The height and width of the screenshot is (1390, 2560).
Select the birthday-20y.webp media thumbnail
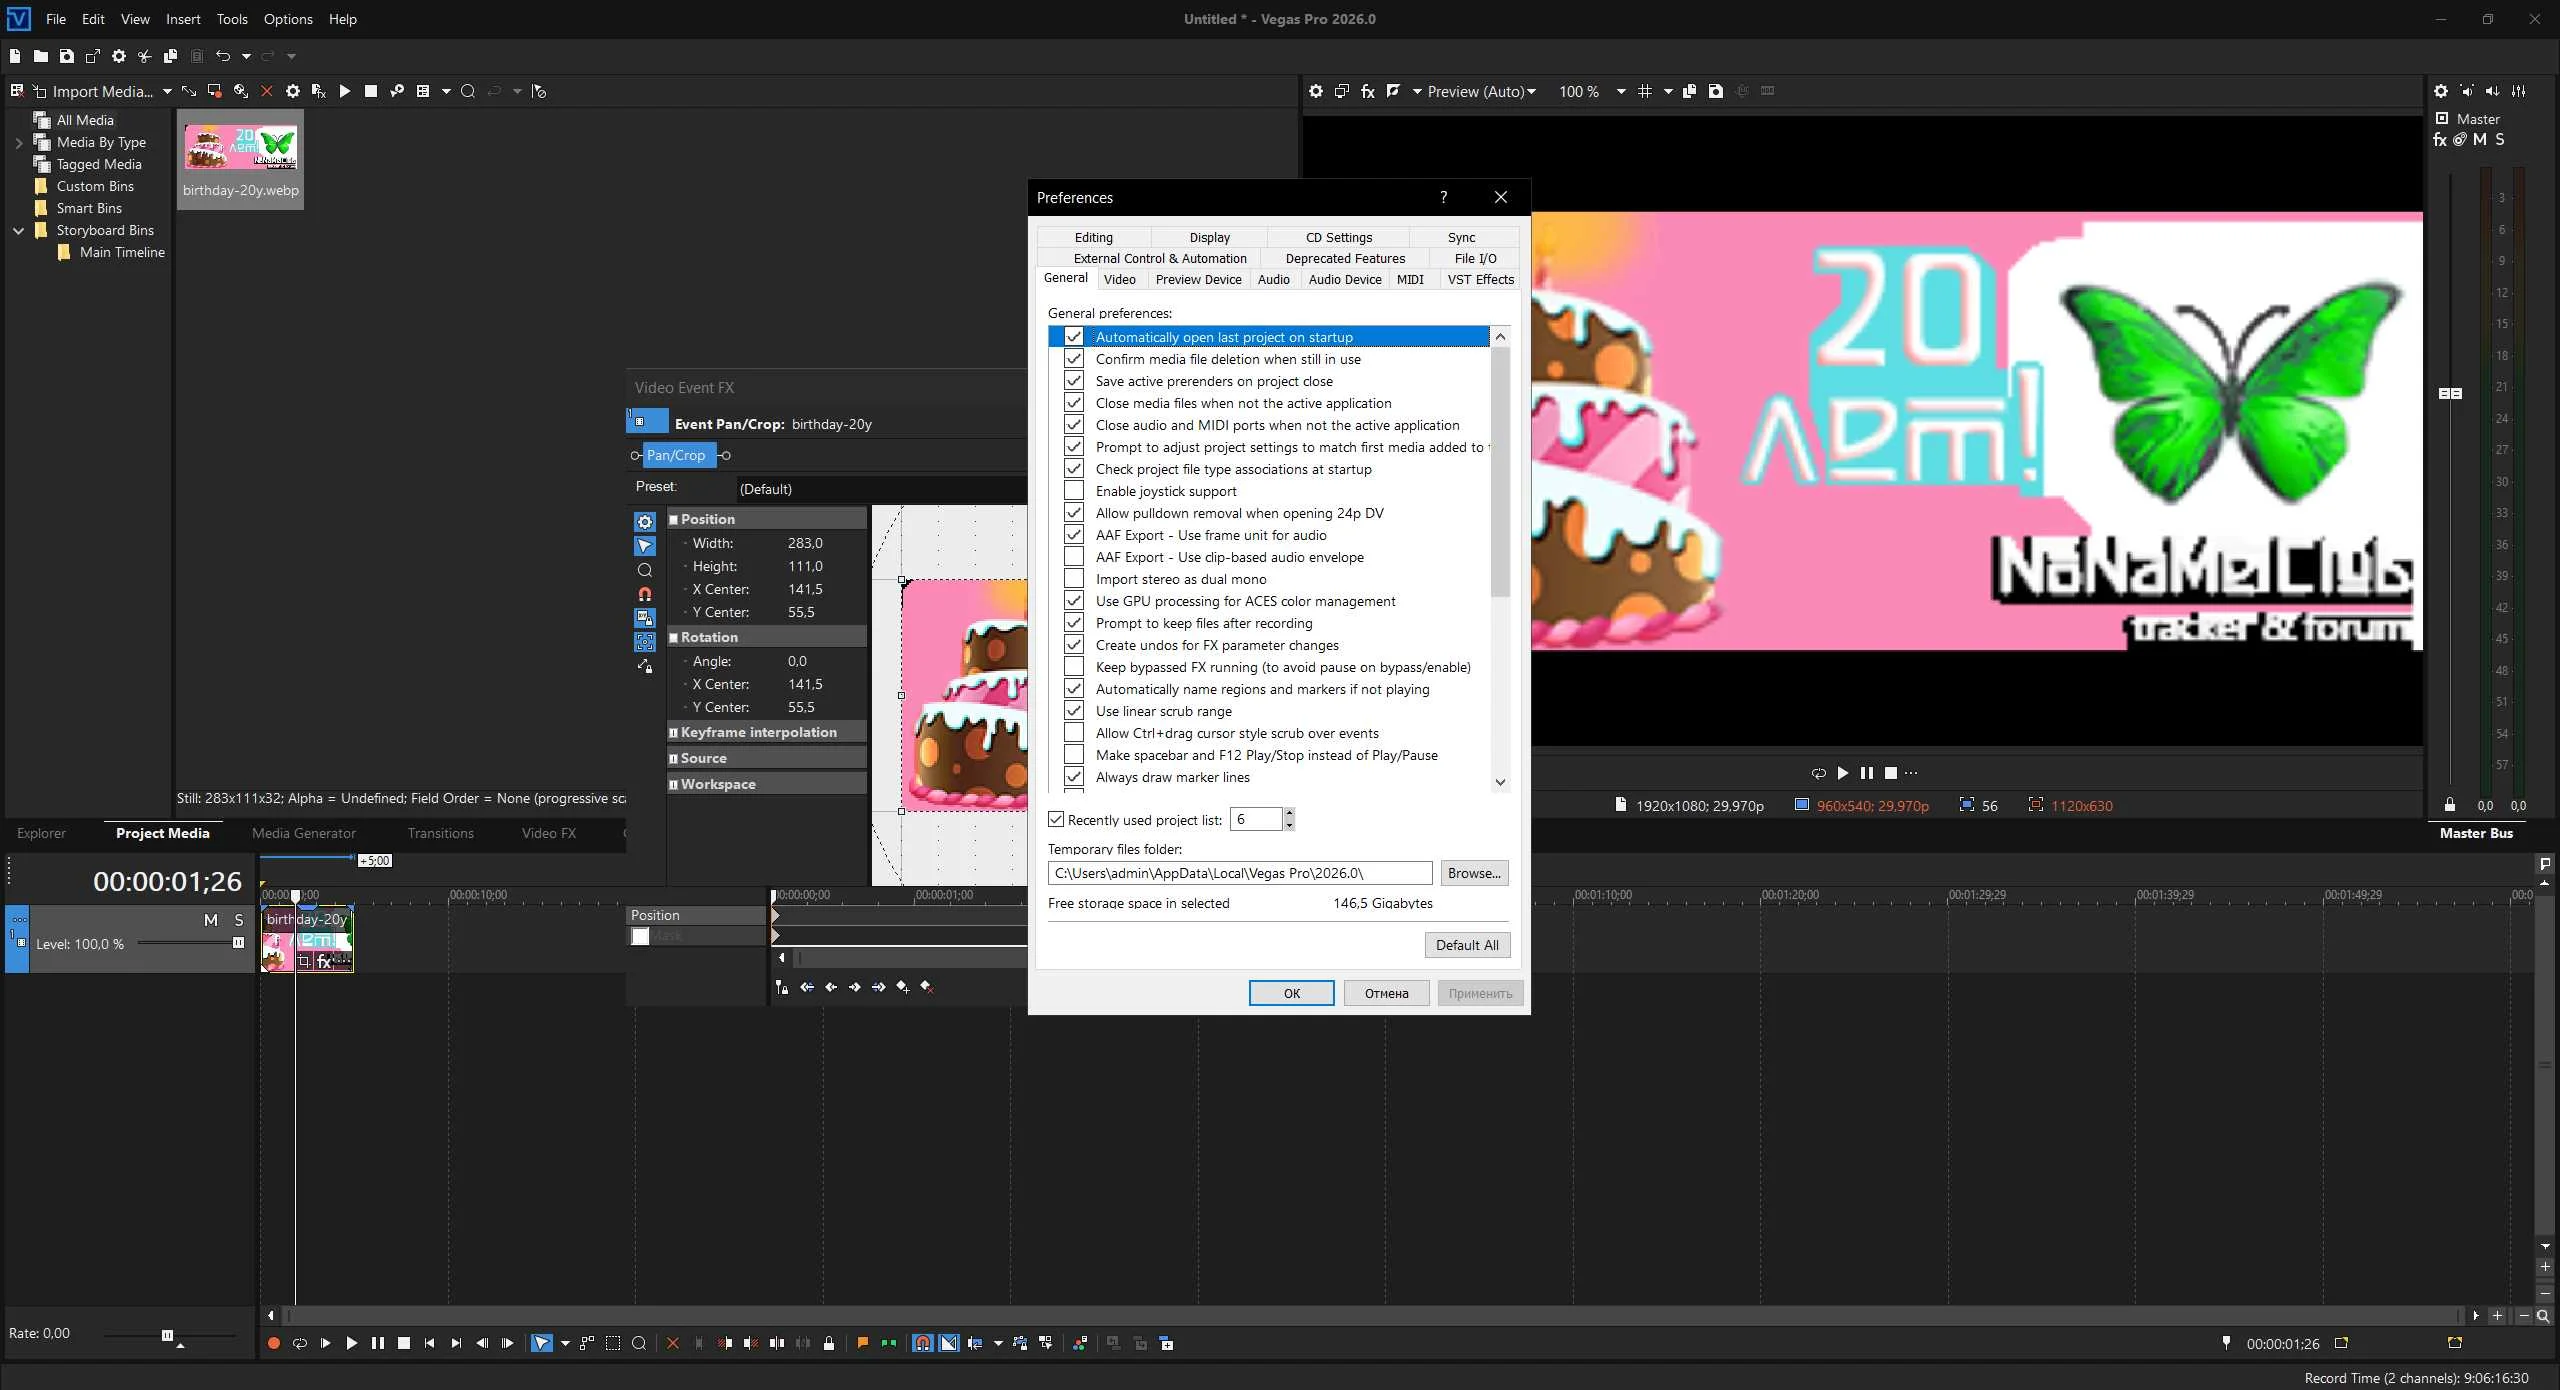coord(241,159)
